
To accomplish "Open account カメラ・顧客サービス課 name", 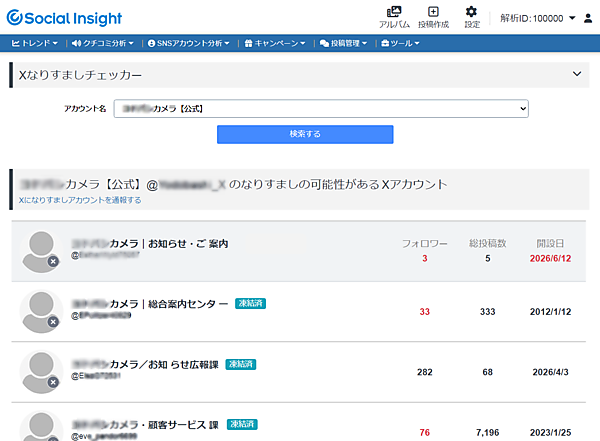I will (x=145, y=425).
